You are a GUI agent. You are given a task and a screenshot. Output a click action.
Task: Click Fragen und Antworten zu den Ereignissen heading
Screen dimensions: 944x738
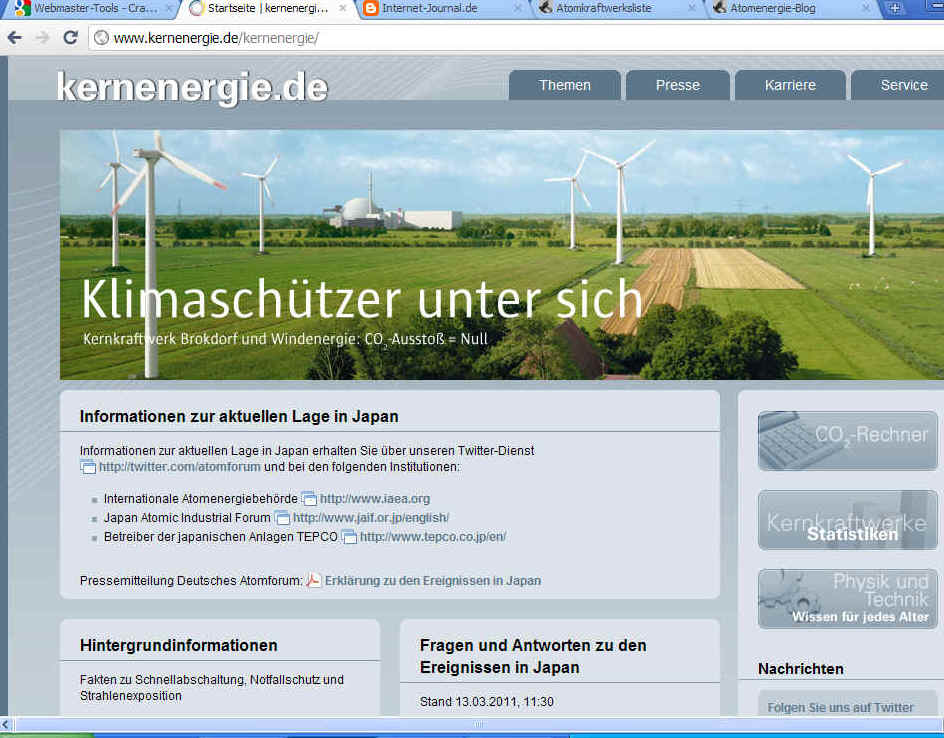coord(533,656)
